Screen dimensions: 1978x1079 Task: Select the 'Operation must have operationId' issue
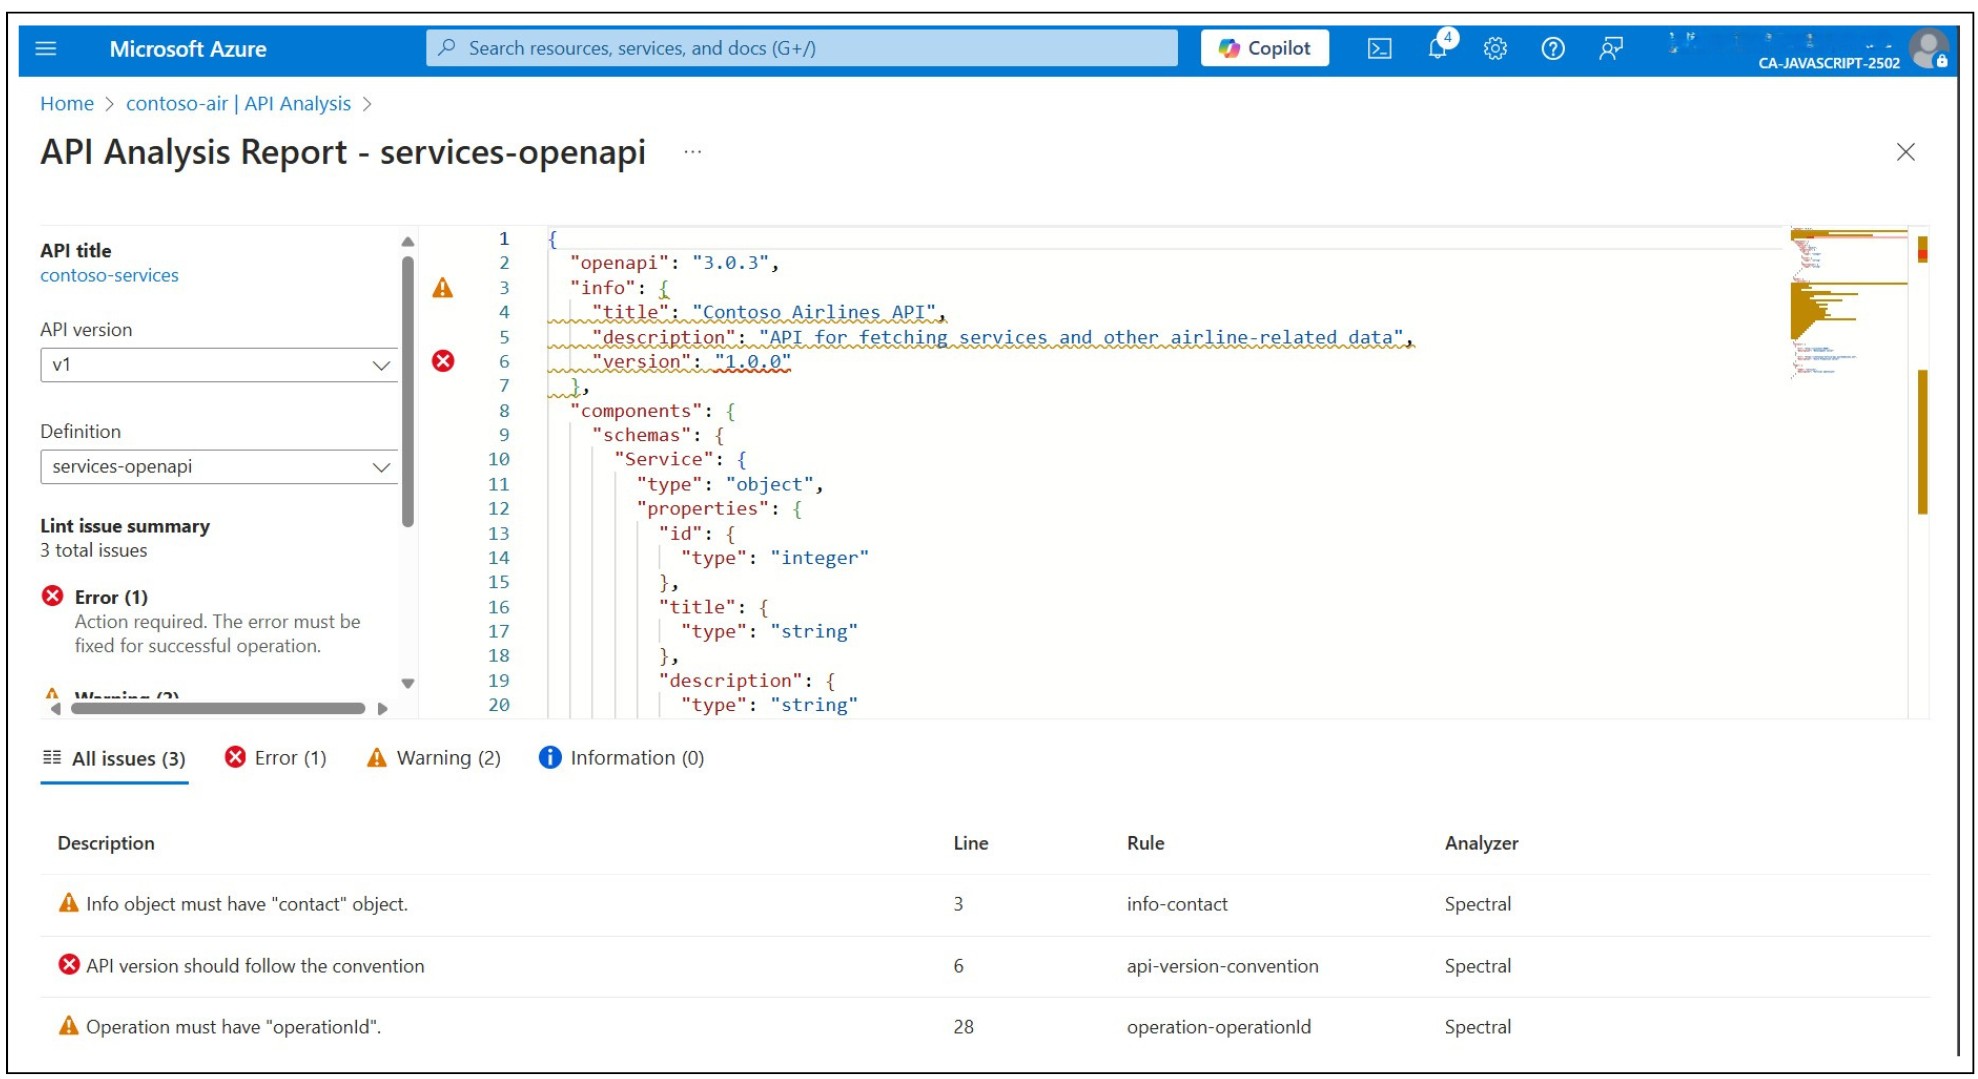click(985, 1027)
